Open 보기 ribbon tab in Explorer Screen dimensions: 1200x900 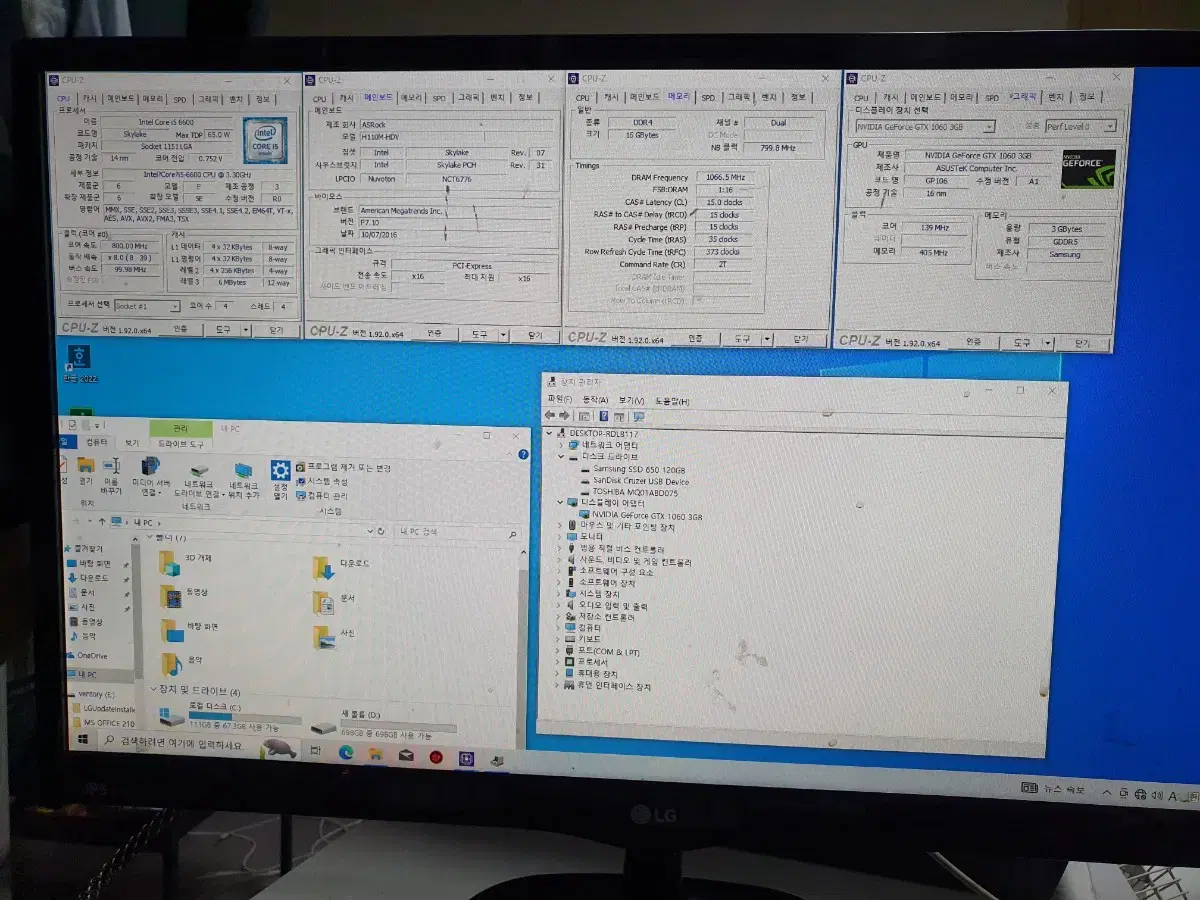pyautogui.click(x=132, y=442)
